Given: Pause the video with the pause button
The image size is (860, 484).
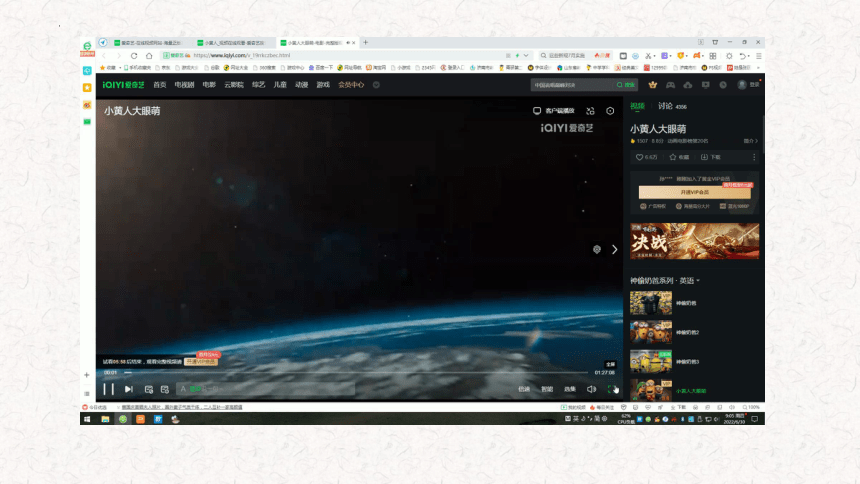Looking at the screenshot, I should (109, 389).
